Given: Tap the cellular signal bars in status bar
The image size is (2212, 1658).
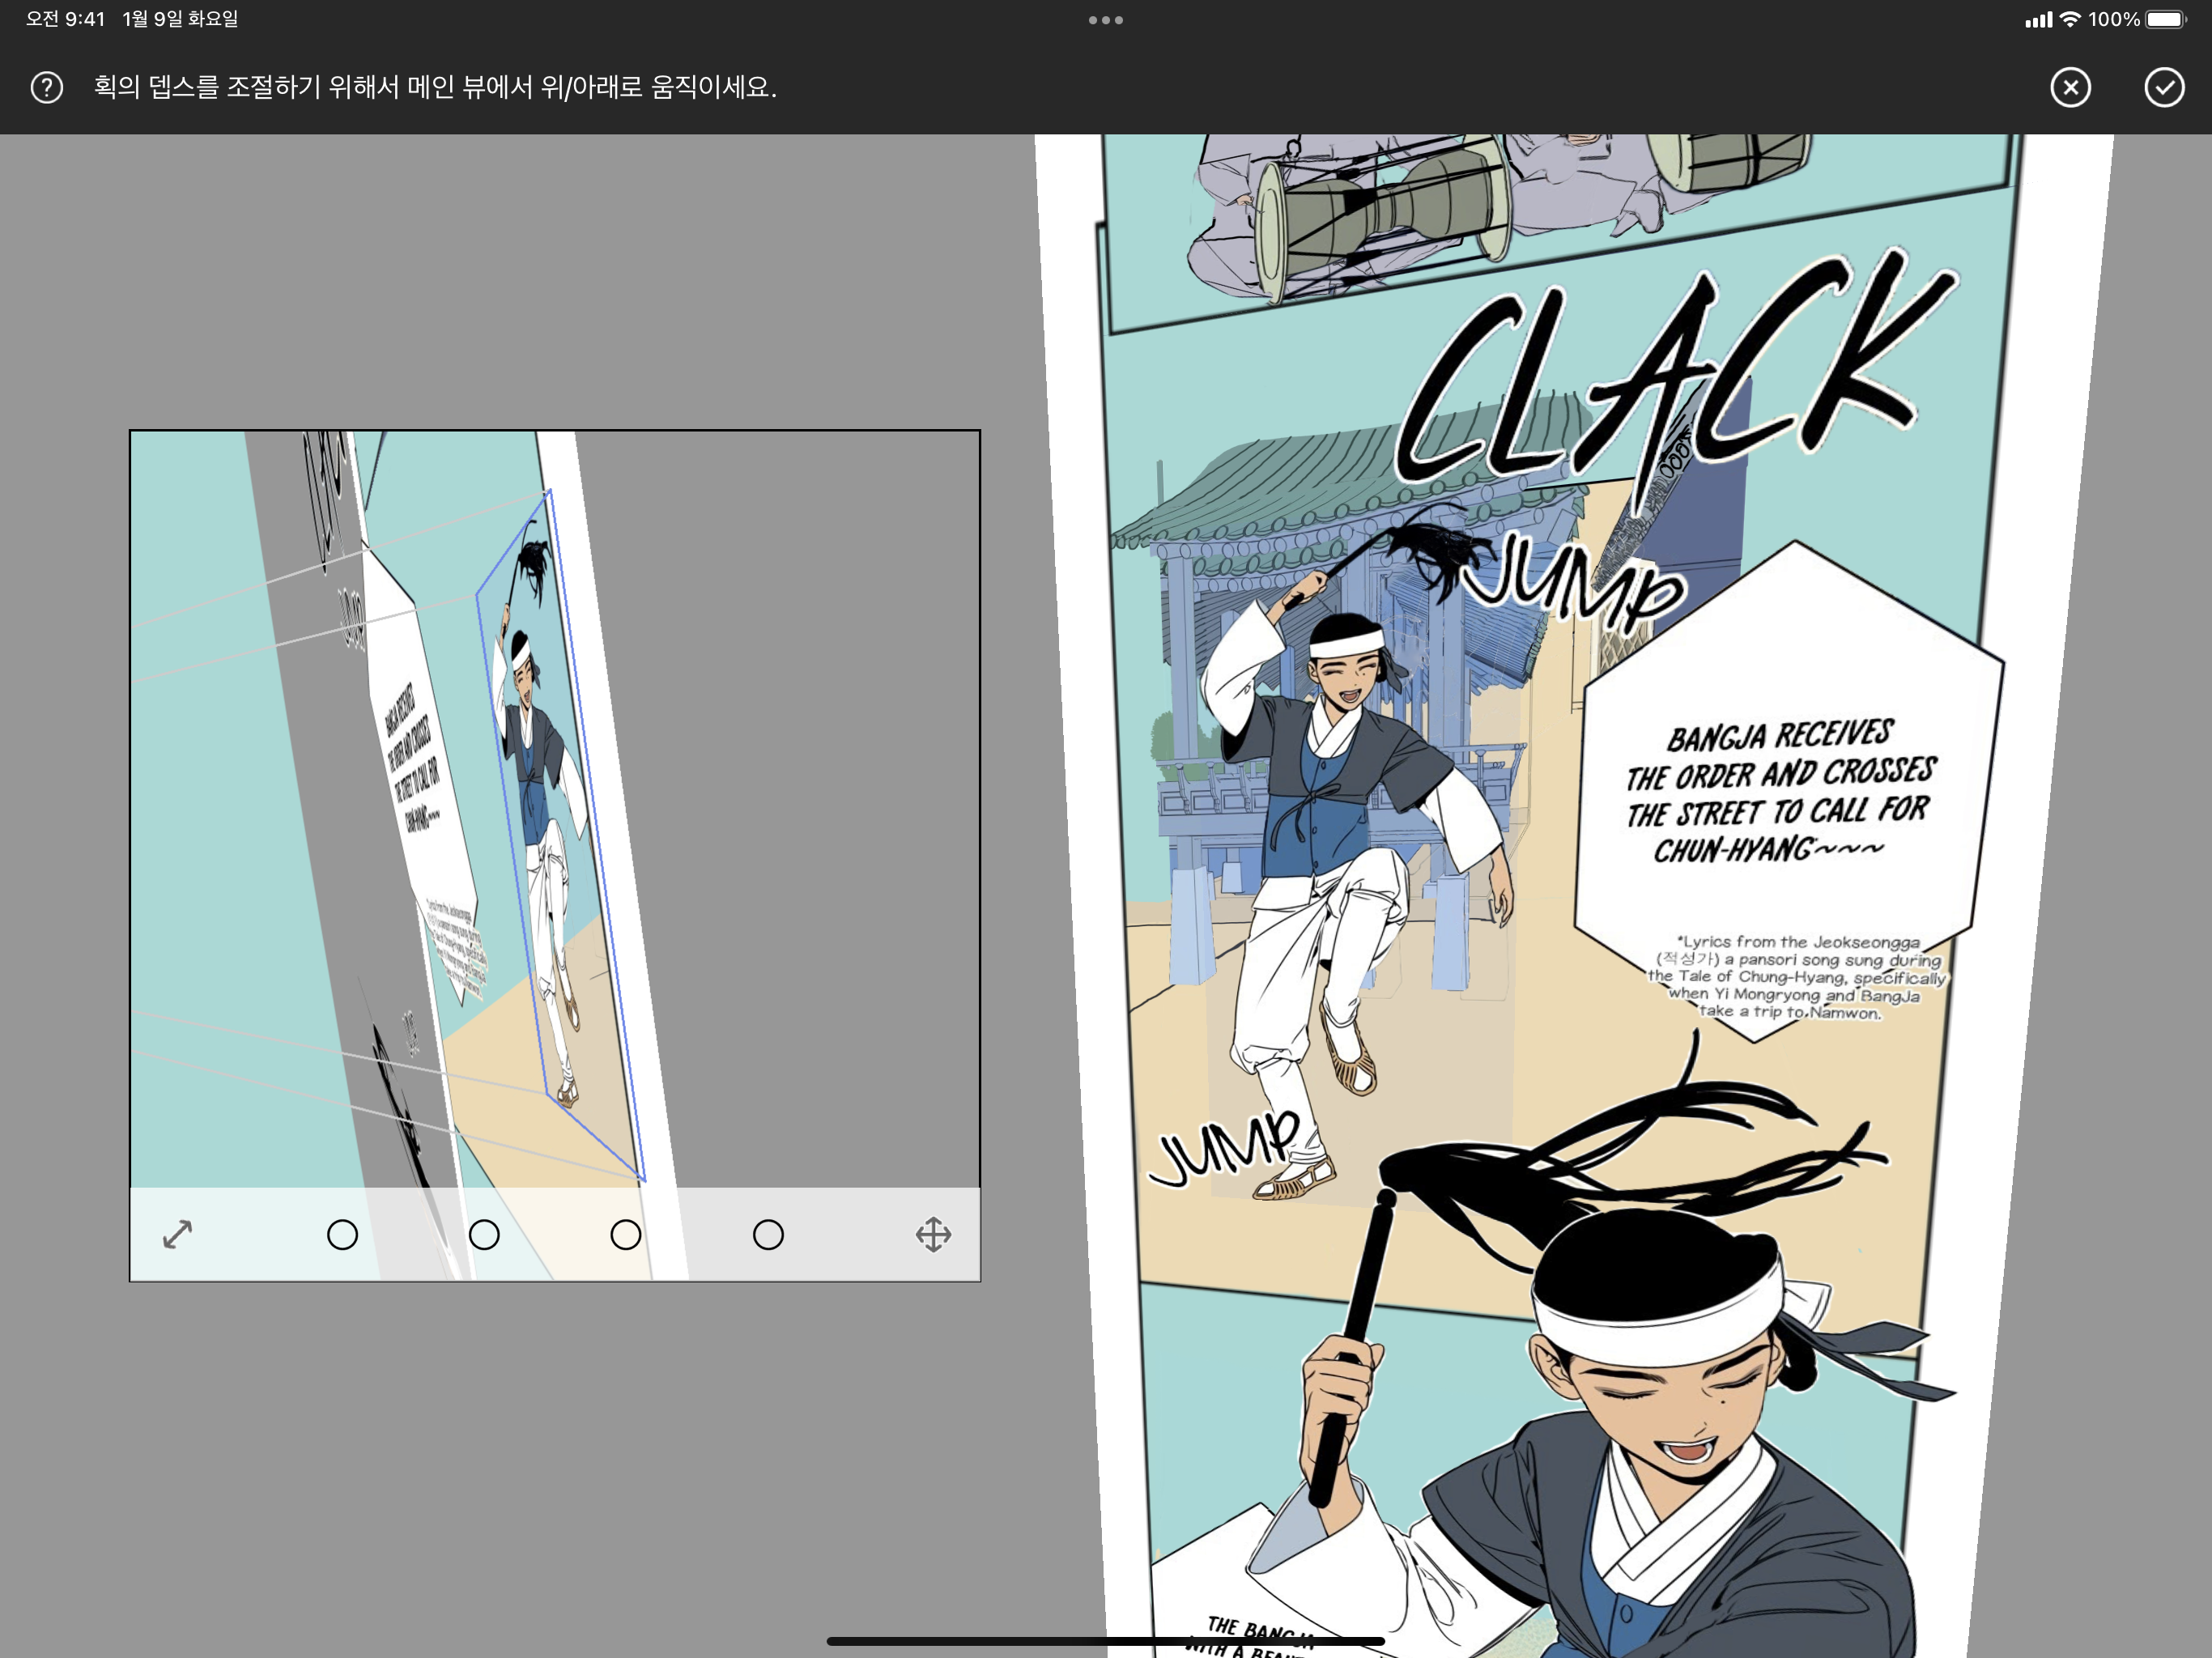Looking at the screenshot, I should pos(2038,19).
